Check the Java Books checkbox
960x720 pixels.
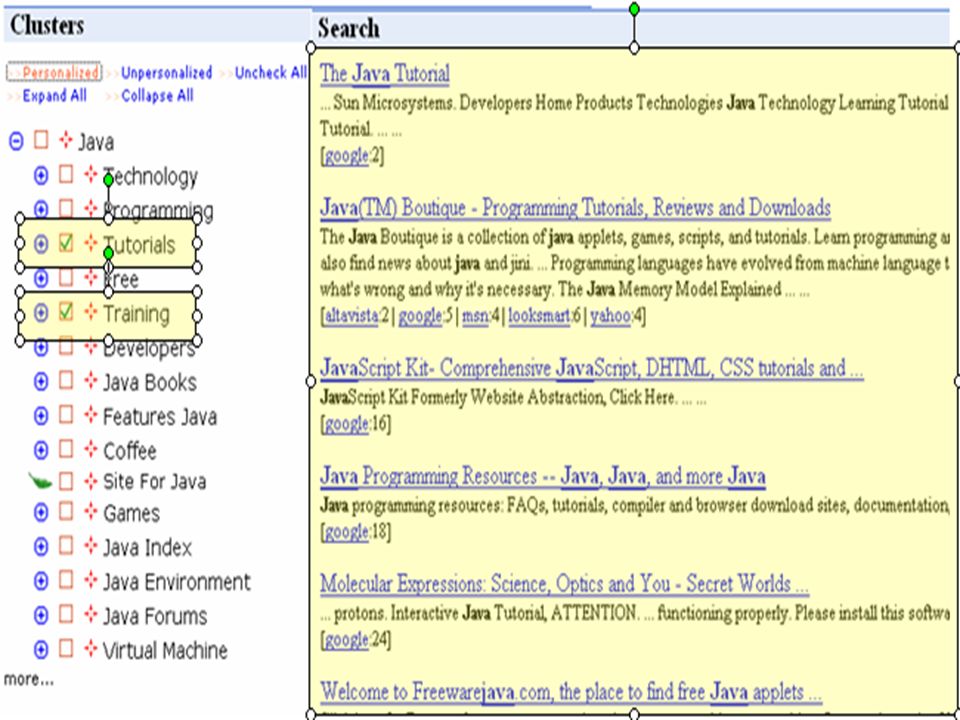click(66, 381)
